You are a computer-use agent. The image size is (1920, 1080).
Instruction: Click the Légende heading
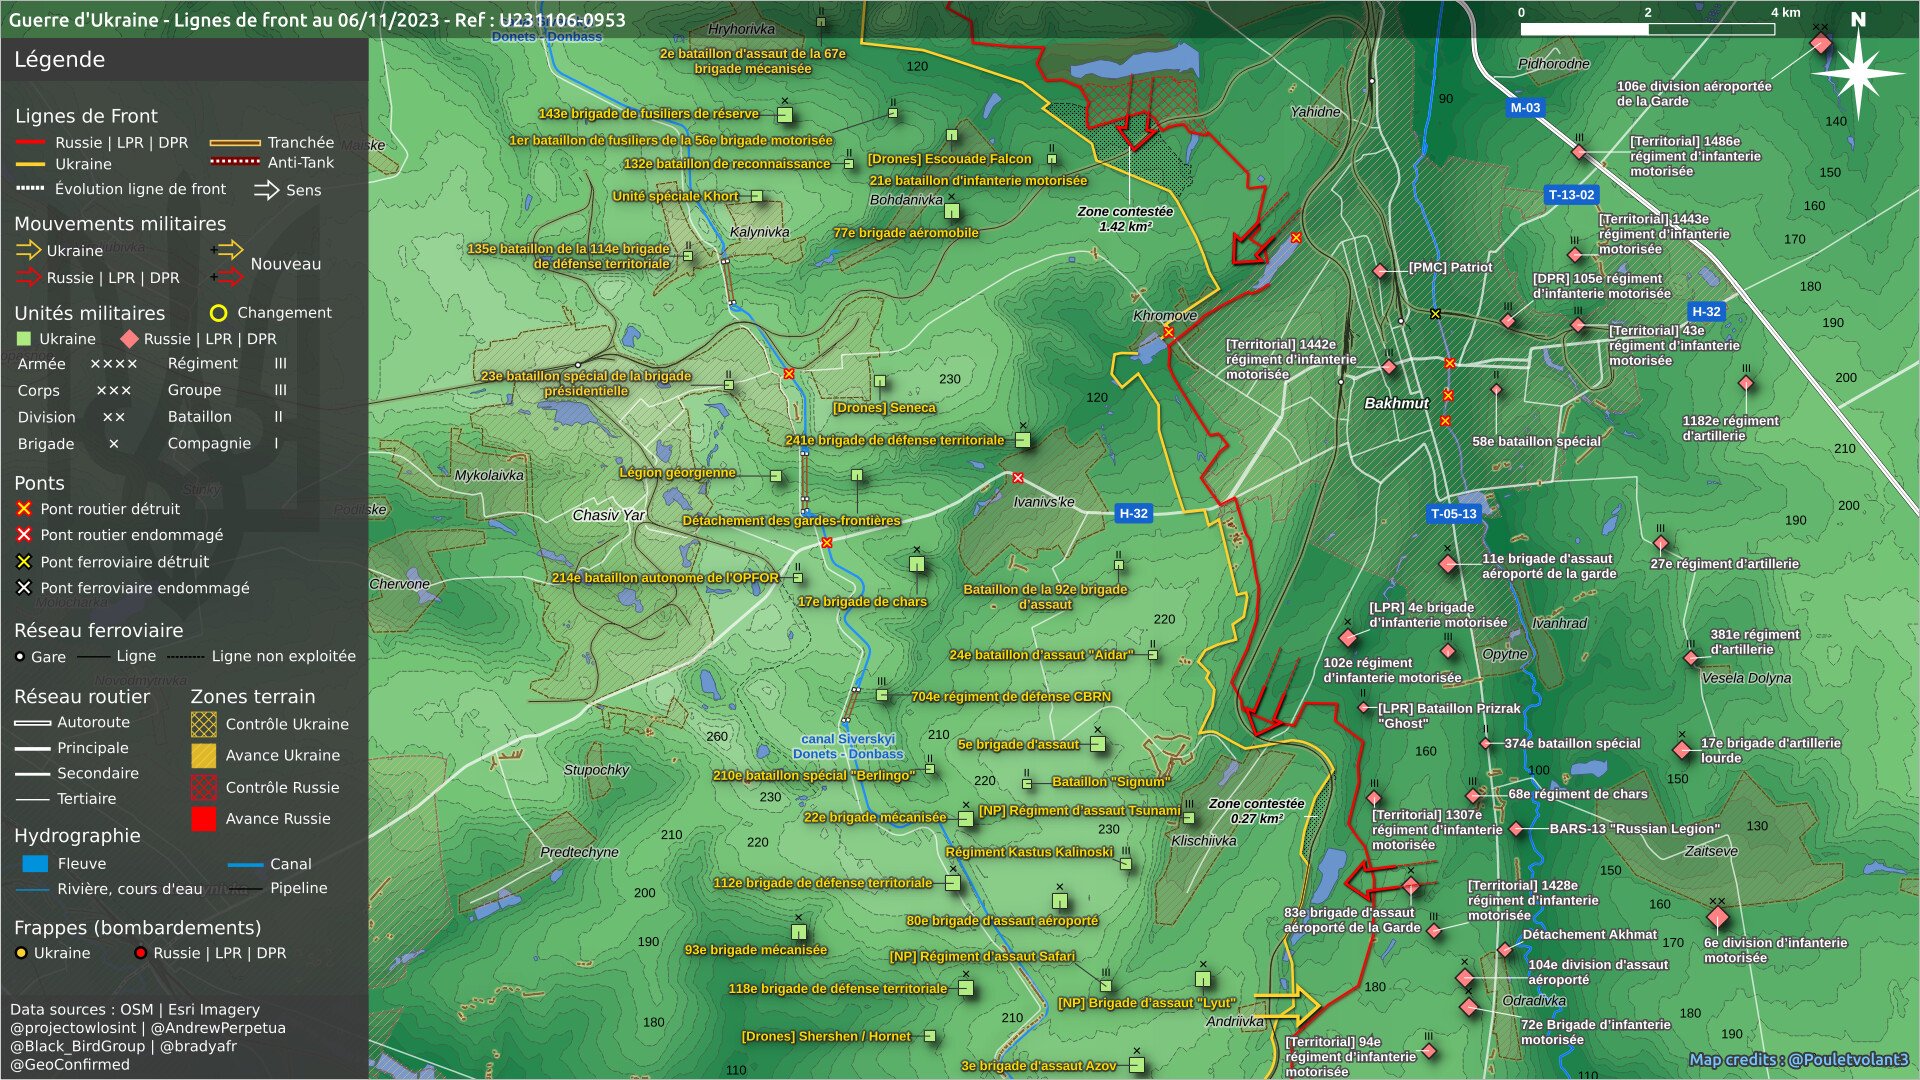[59, 60]
